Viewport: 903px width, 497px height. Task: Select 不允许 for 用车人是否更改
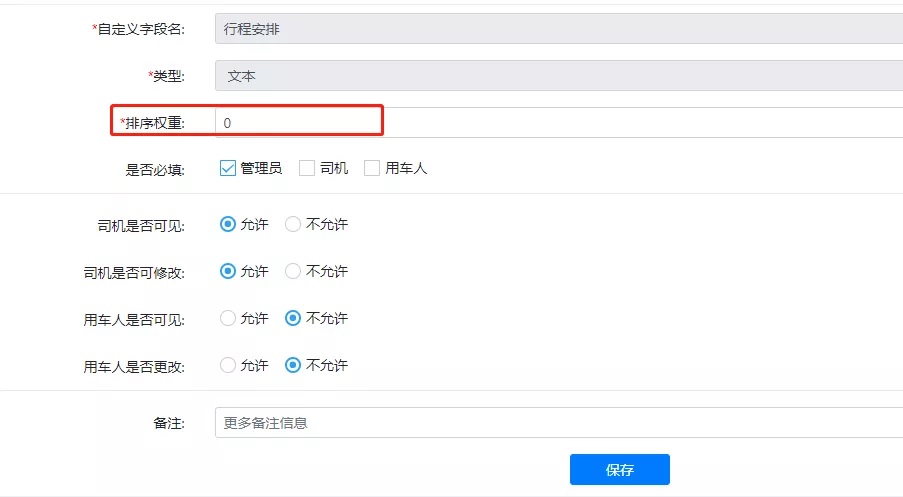click(x=293, y=365)
